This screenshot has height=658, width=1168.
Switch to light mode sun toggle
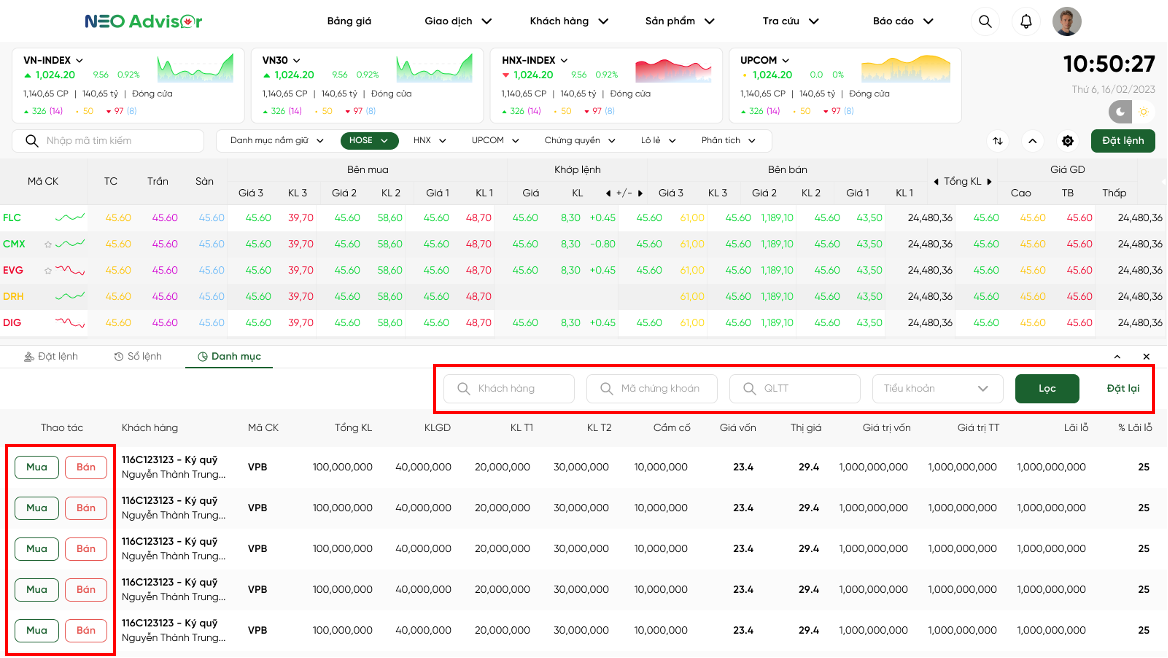(x=1145, y=110)
